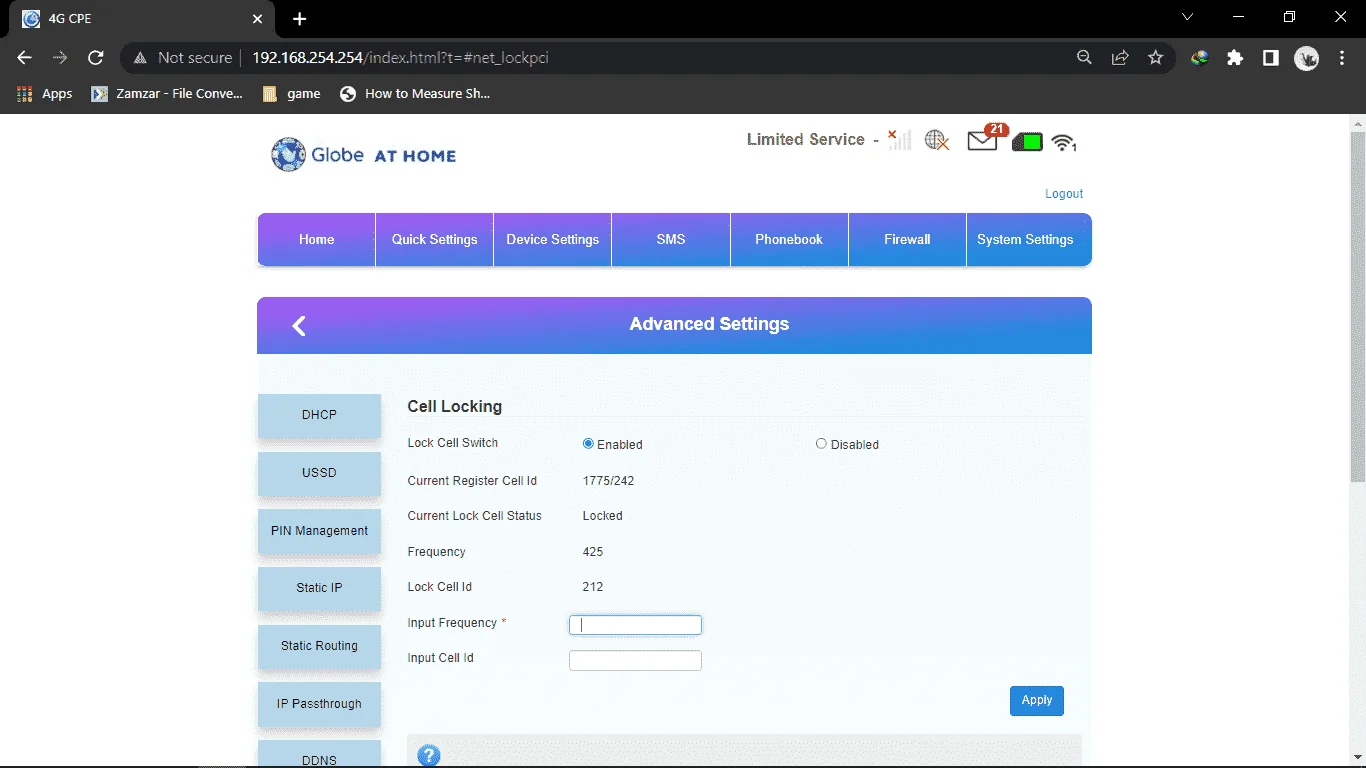
Task: Select the Enabled radio for Lock Cell Switch
Action: click(588, 443)
